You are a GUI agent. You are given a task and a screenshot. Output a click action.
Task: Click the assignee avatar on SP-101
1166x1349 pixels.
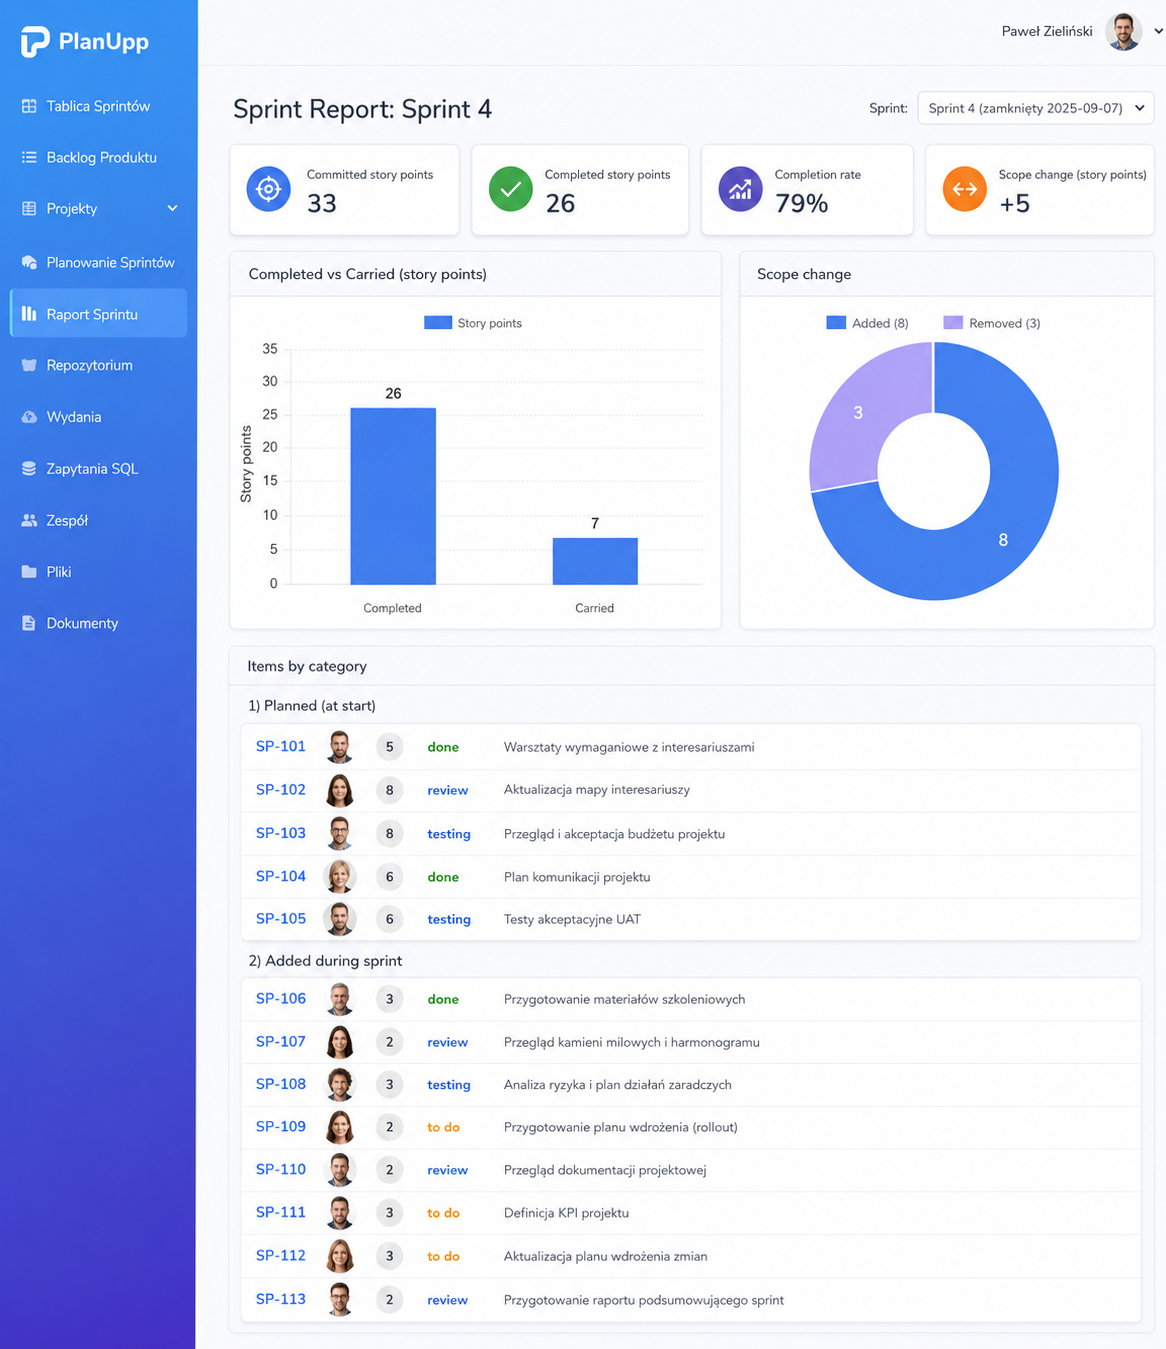pyautogui.click(x=340, y=747)
